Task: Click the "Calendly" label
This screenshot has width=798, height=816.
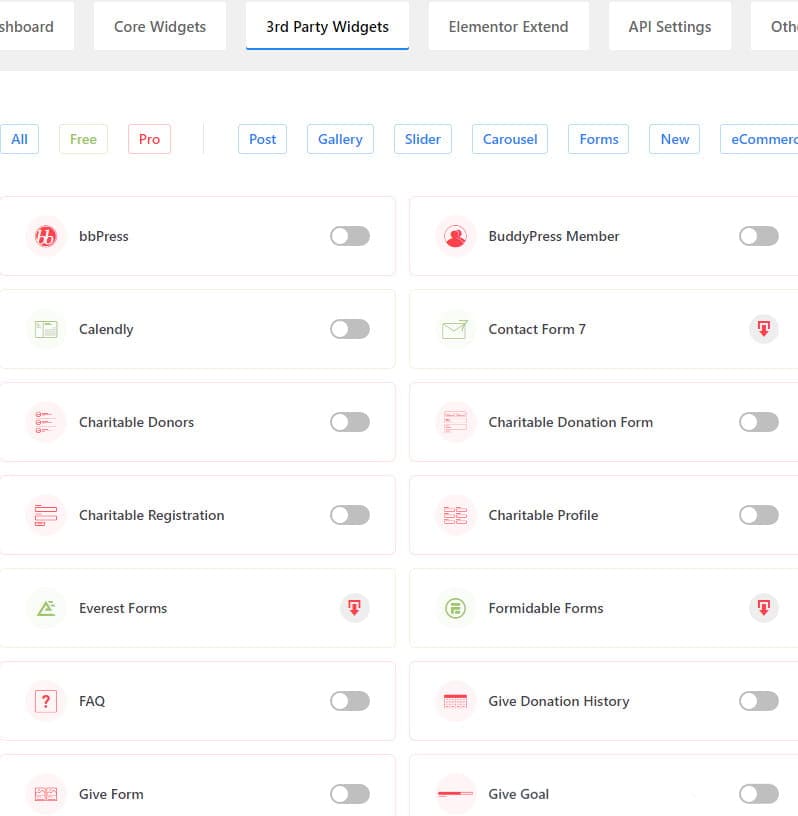Action: click(106, 329)
